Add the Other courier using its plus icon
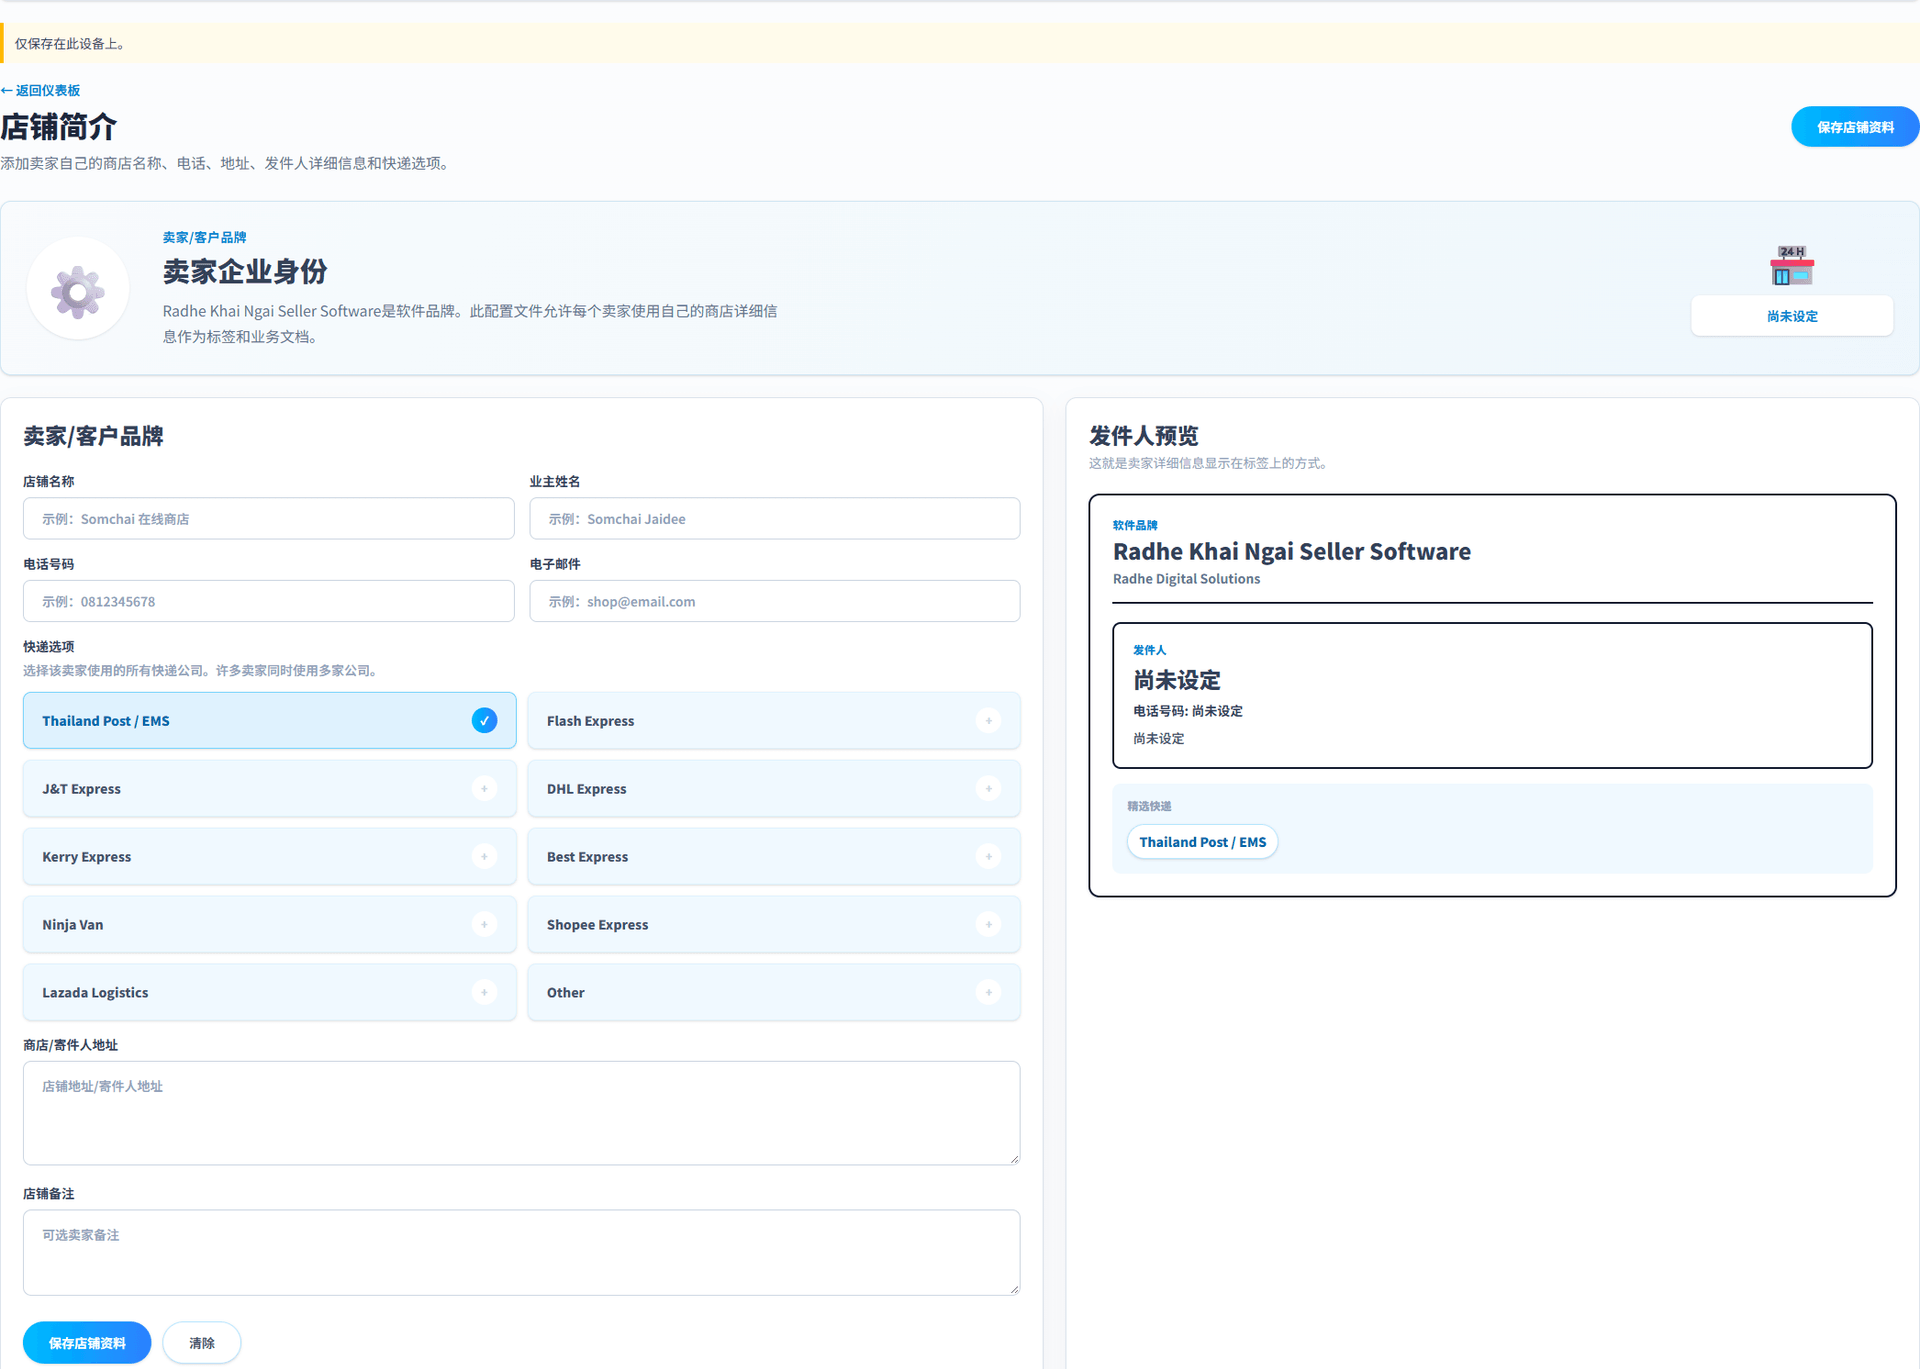Viewport: 1920px width, 1369px height. 988,992
